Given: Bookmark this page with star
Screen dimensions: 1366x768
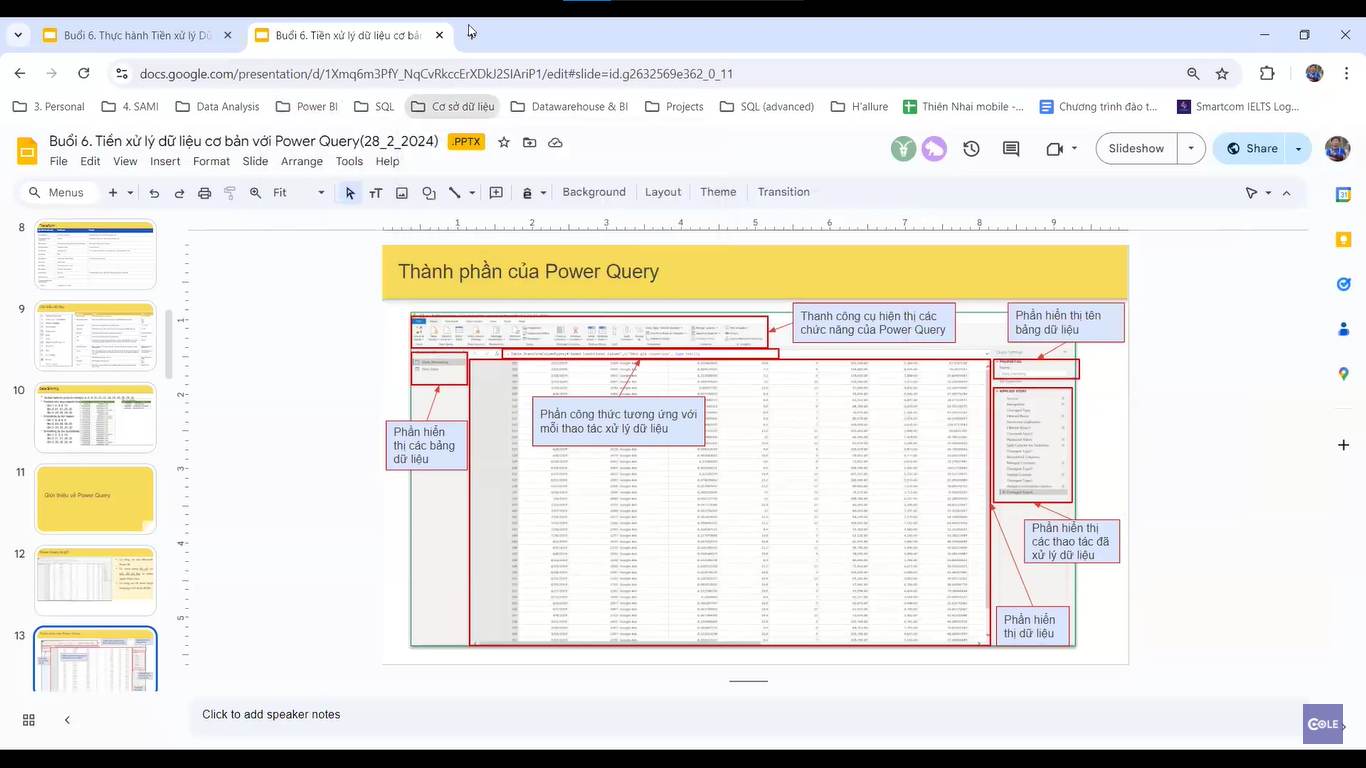Looking at the screenshot, I should click(1222, 73).
